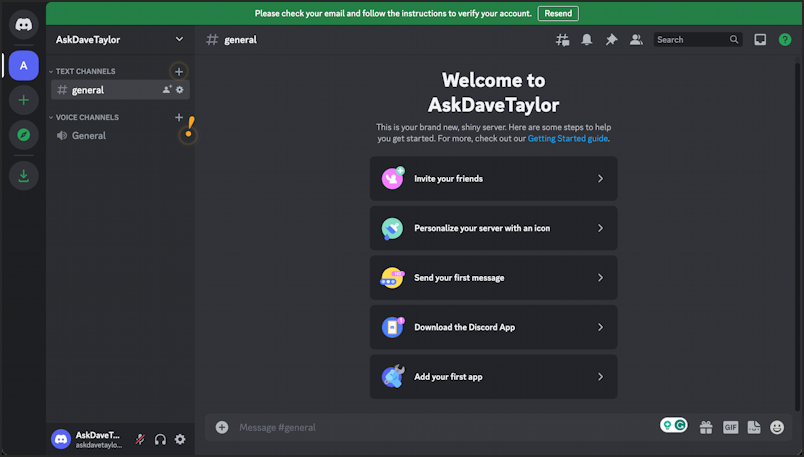Invite people to the general text channel

167,90
